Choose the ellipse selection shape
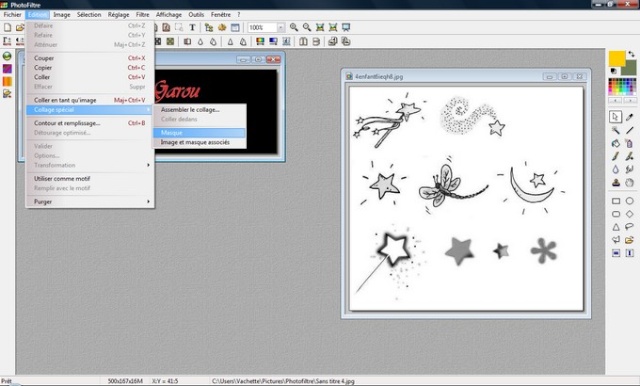This screenshot has width=640, height=386. (x=629, y=201)
